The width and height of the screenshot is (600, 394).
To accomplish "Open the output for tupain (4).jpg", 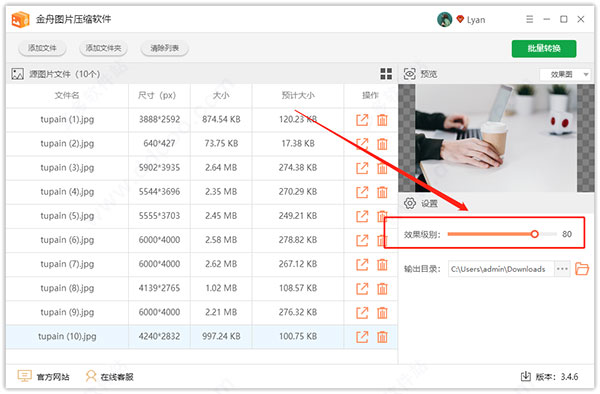I will 362,192.
